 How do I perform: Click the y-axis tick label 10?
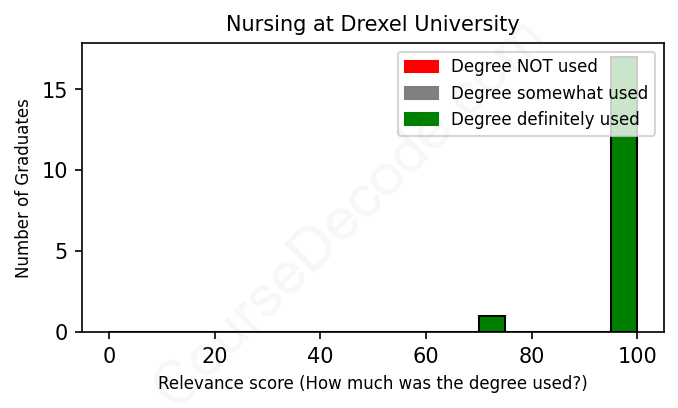click(x=59, y=171)
